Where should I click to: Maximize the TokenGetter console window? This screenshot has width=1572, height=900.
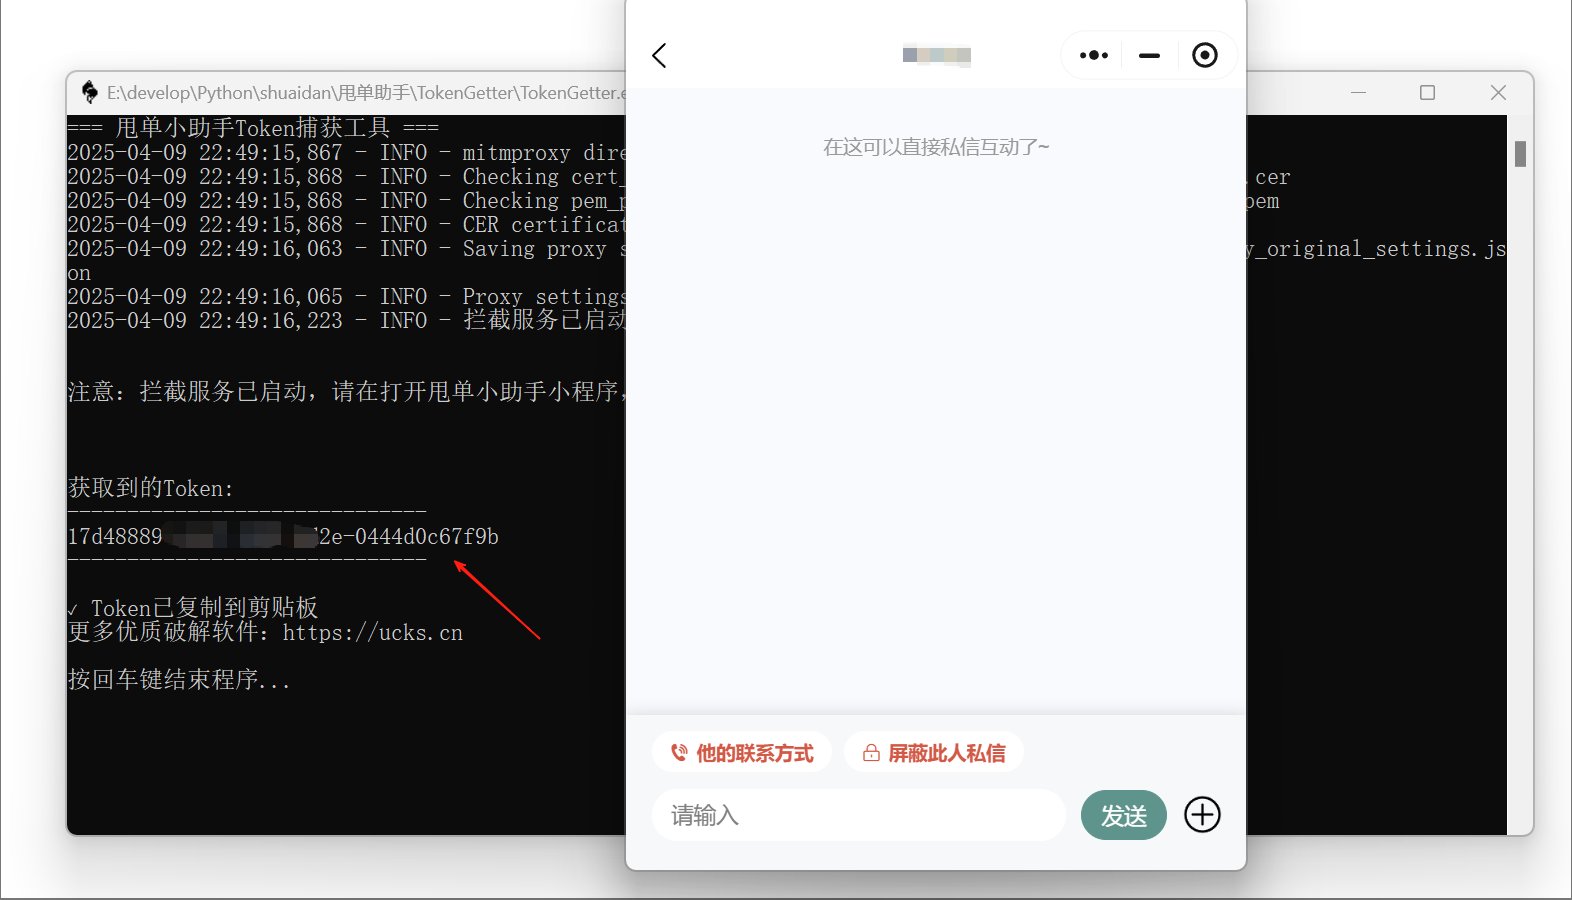point(1427,92)
